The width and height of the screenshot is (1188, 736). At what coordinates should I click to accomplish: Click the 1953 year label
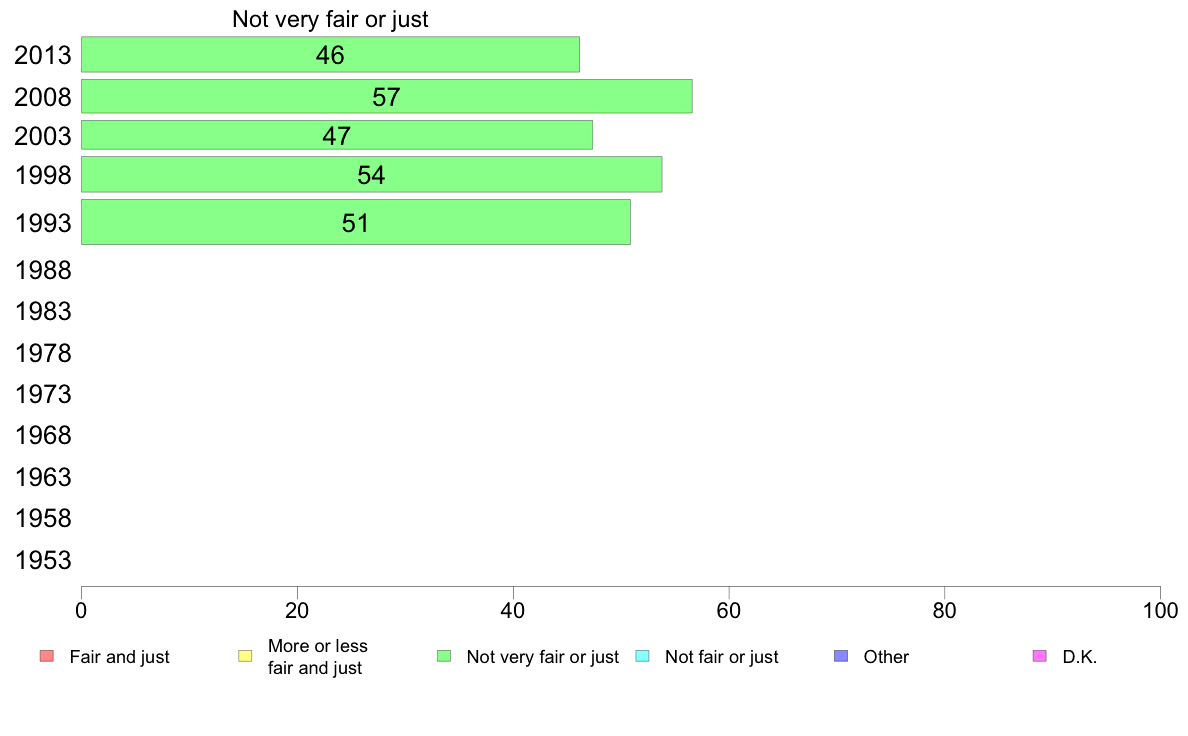[x=43, y=560]
